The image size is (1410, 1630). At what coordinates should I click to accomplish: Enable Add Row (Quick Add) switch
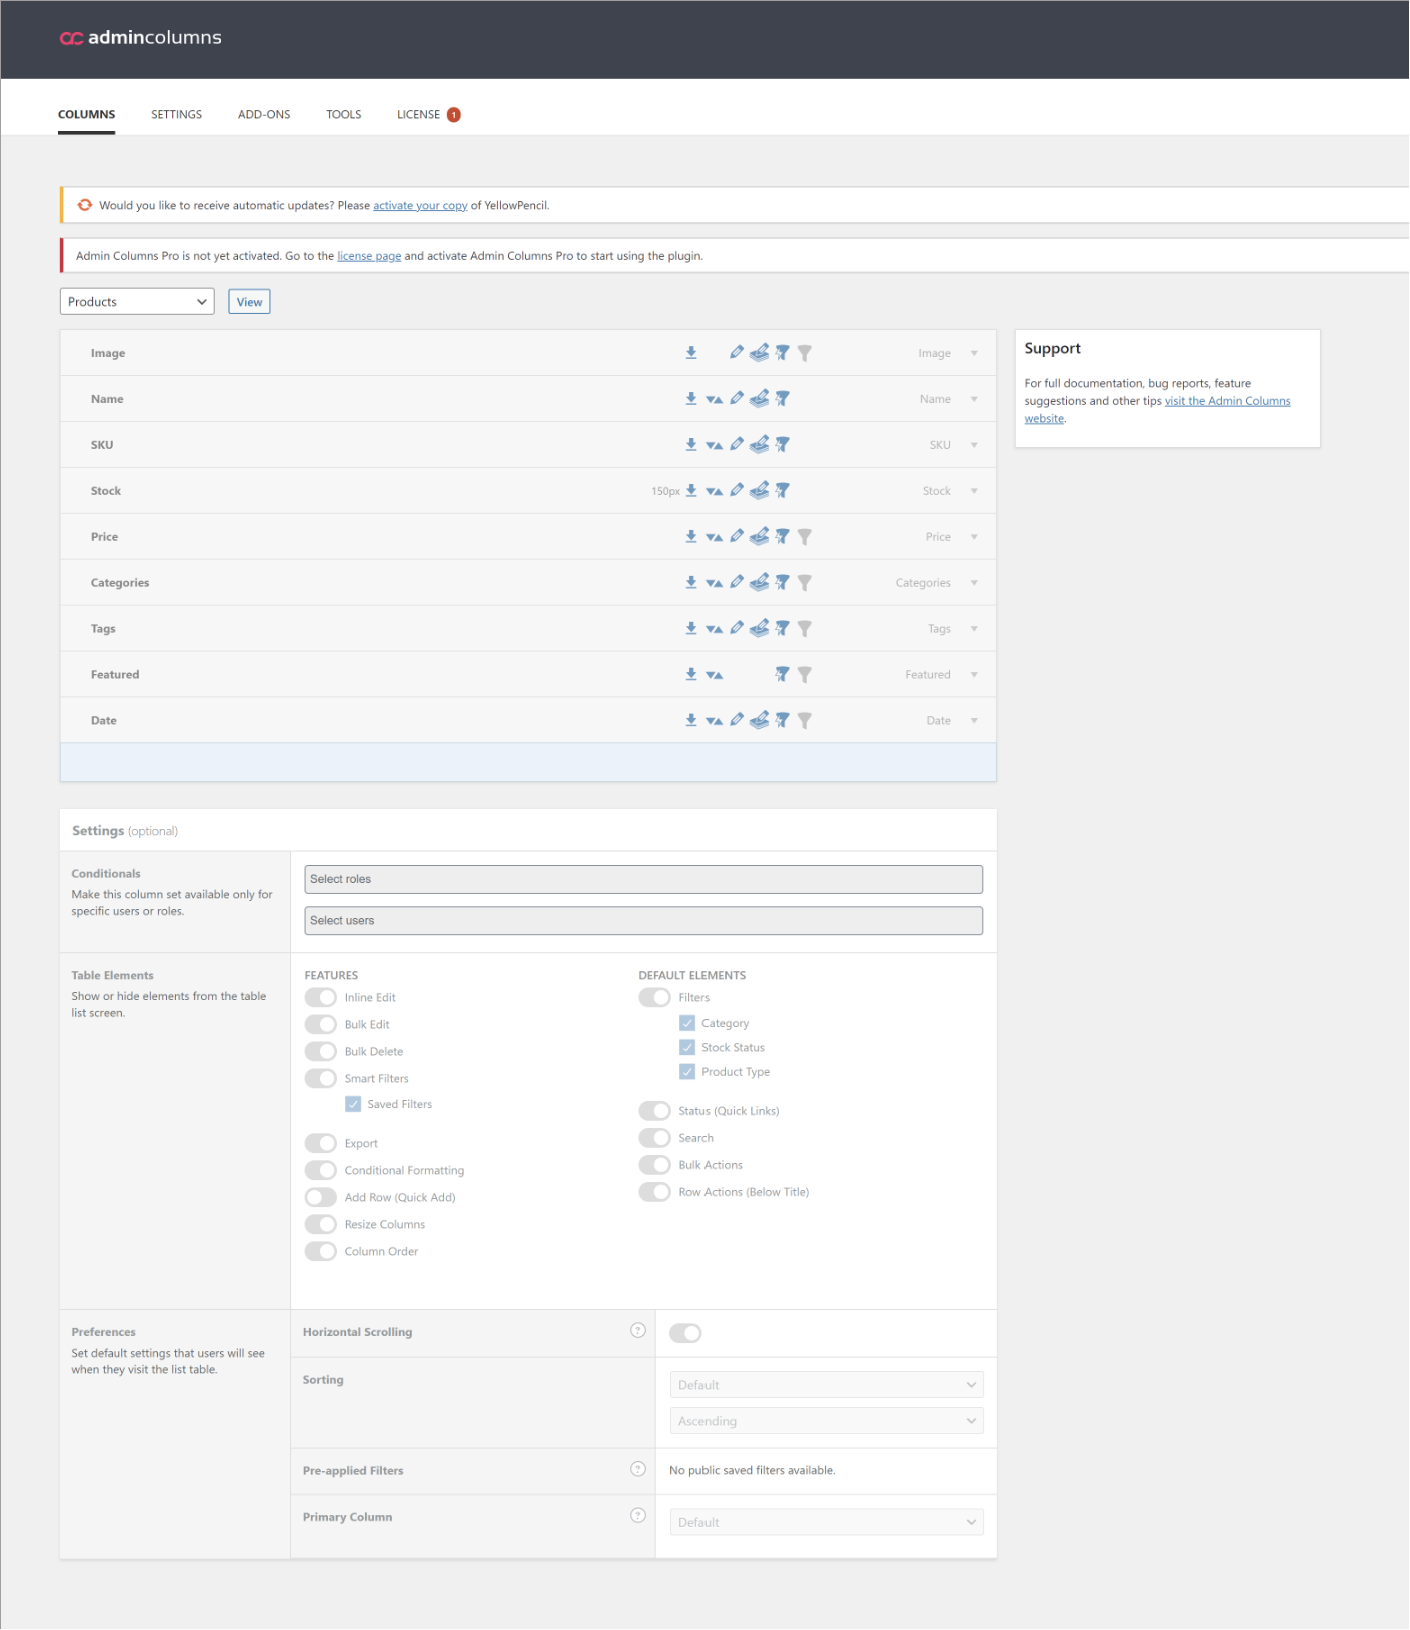tap(321, 1198)
